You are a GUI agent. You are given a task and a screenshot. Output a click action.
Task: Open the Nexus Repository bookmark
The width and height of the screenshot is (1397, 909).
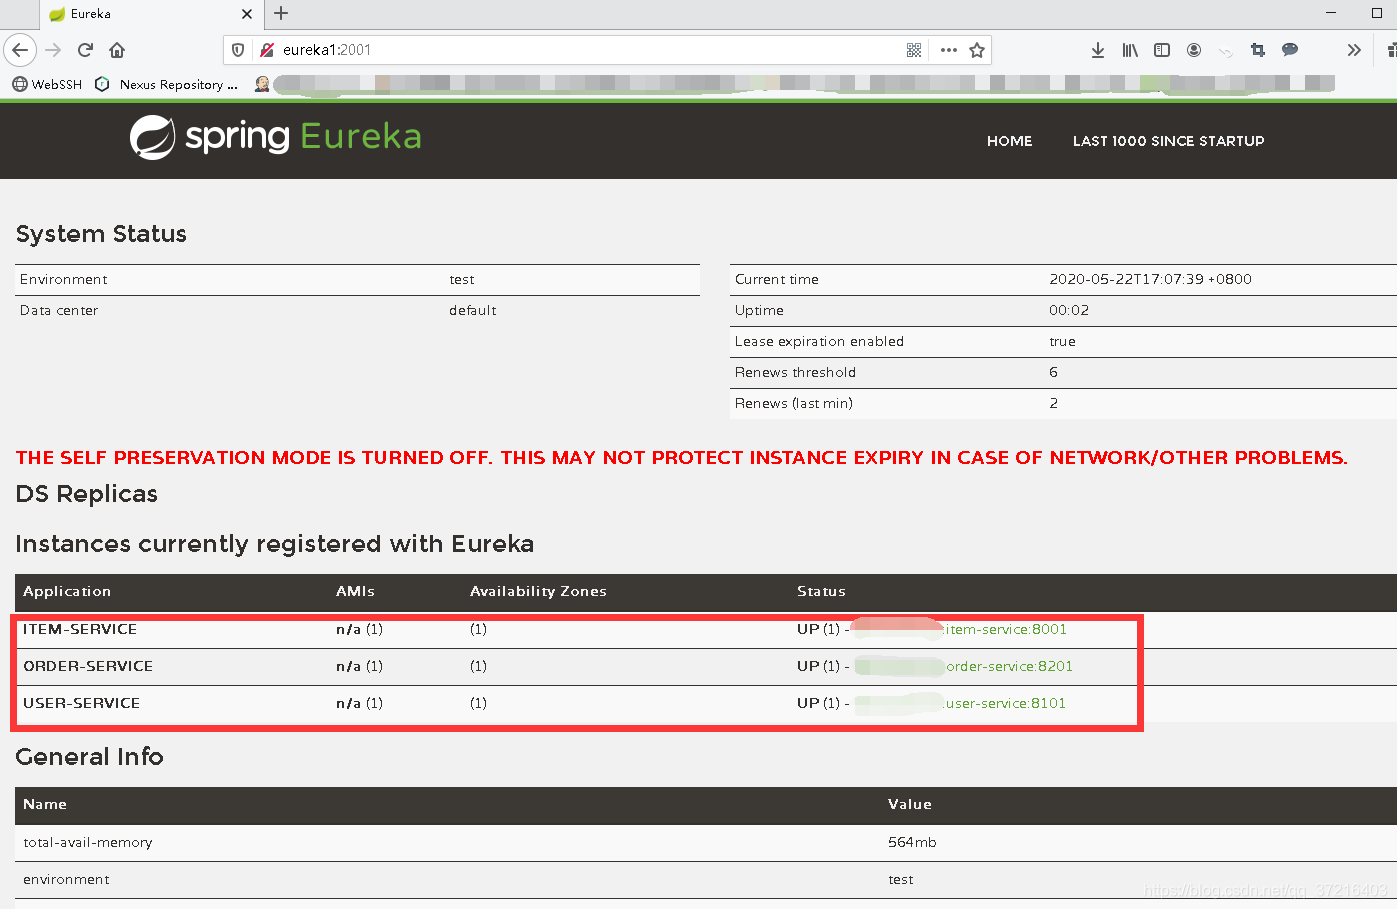click(167, 84)
